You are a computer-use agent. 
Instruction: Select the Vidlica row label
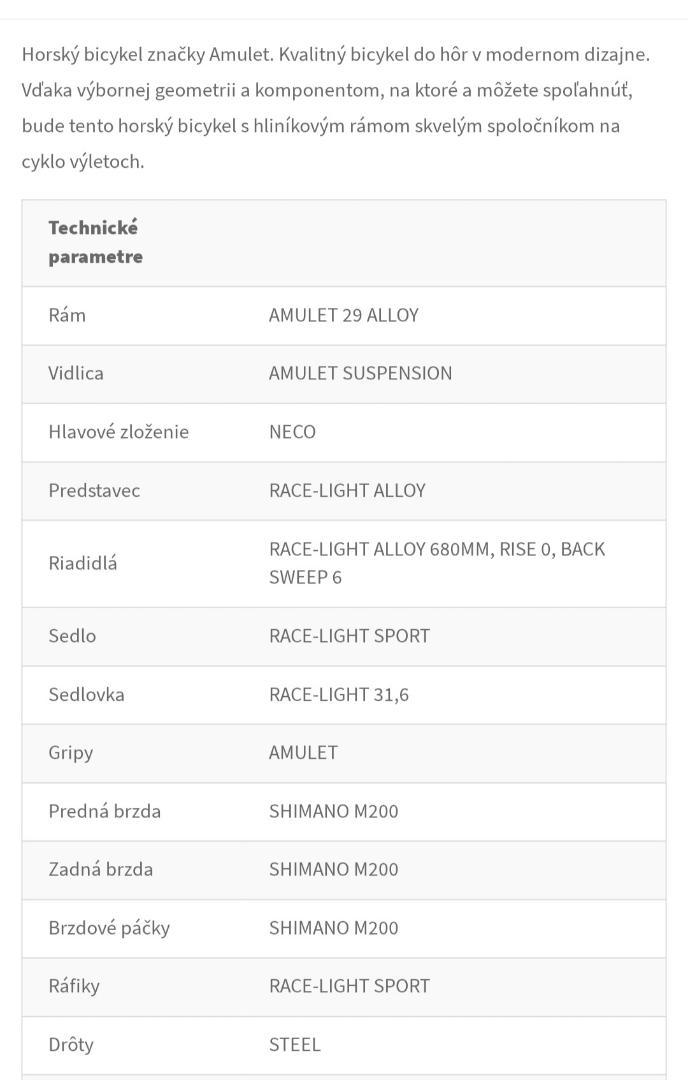click(76, 373)
